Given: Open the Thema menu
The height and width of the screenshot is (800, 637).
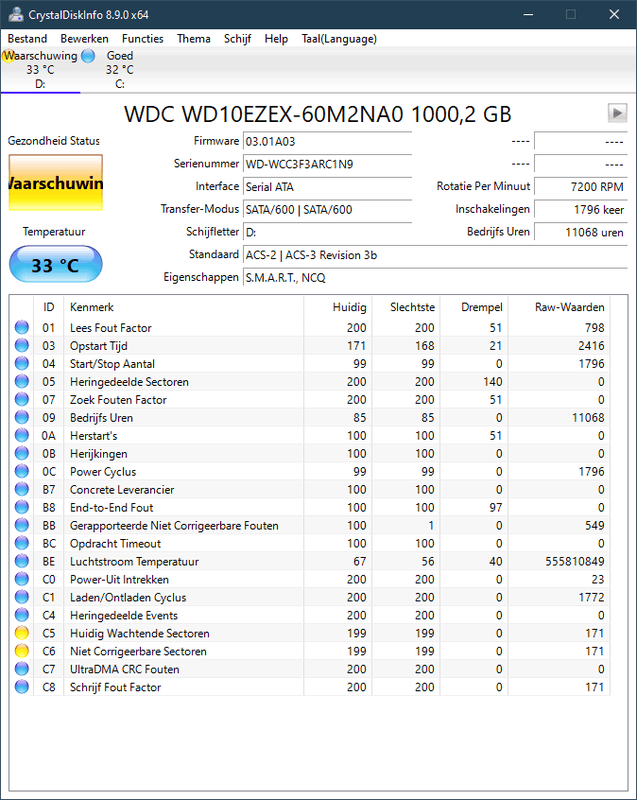Looking at the screenshot, I should (x=193, y=39).
